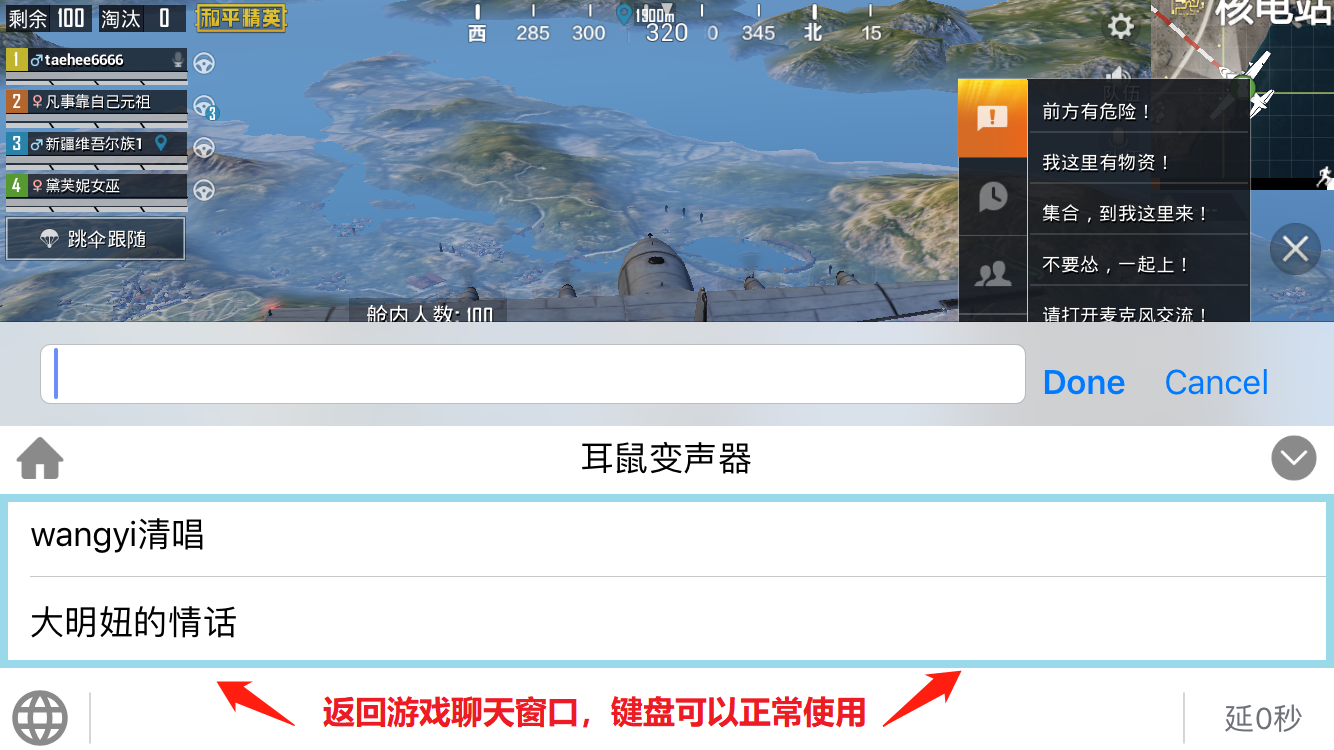Click steering wheel icon beside 凡事靠自己元祖
Image resolution: width=1334 pixels, height=750 pixels.
[x=204, y=106]
